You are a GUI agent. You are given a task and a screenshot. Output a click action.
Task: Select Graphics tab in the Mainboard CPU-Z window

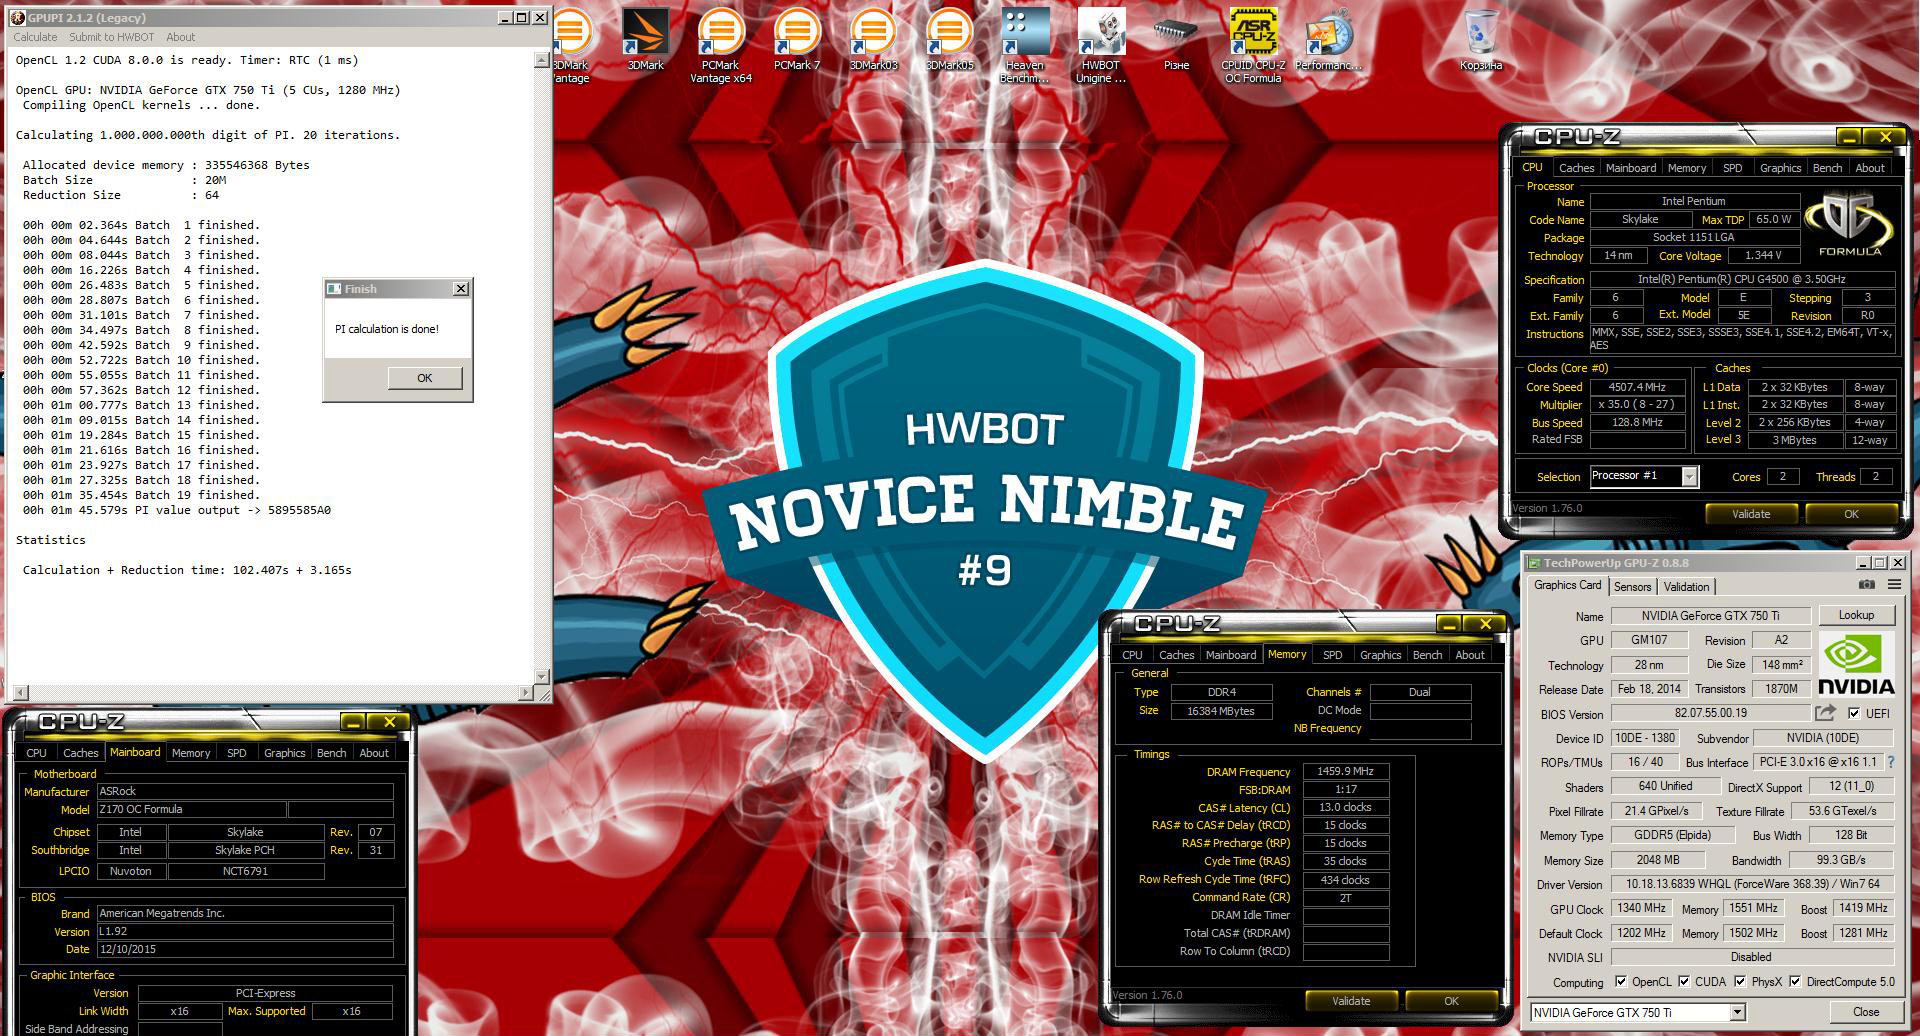click(x=284, y=753)
